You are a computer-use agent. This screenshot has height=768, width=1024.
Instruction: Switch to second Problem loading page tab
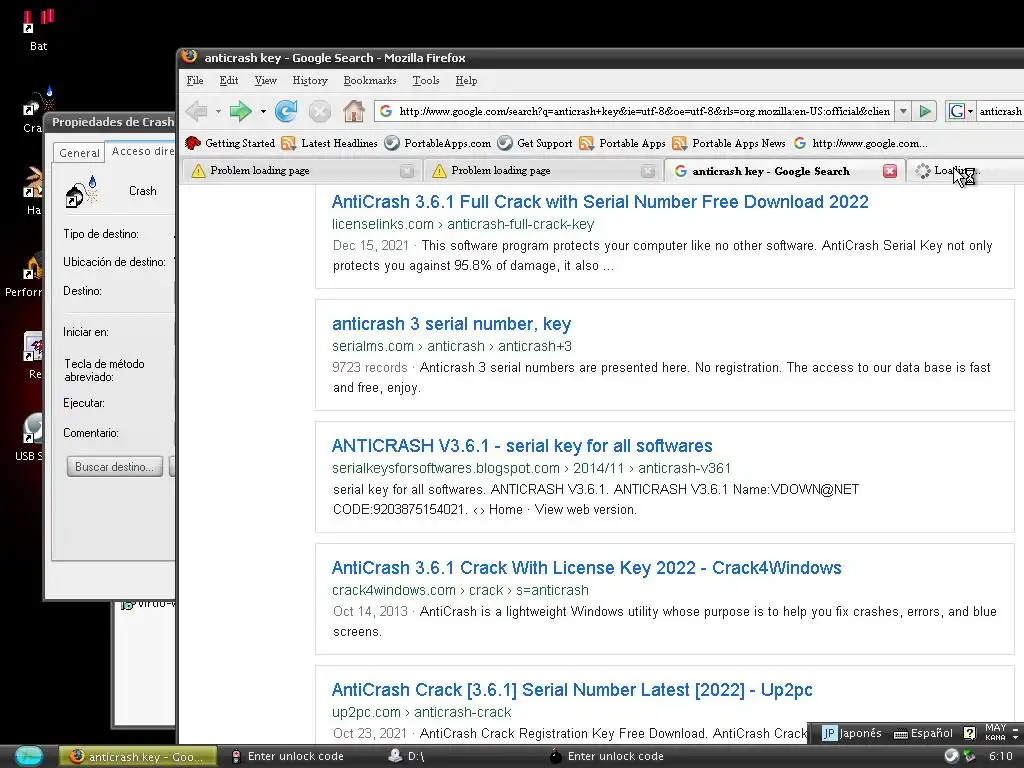542,171
